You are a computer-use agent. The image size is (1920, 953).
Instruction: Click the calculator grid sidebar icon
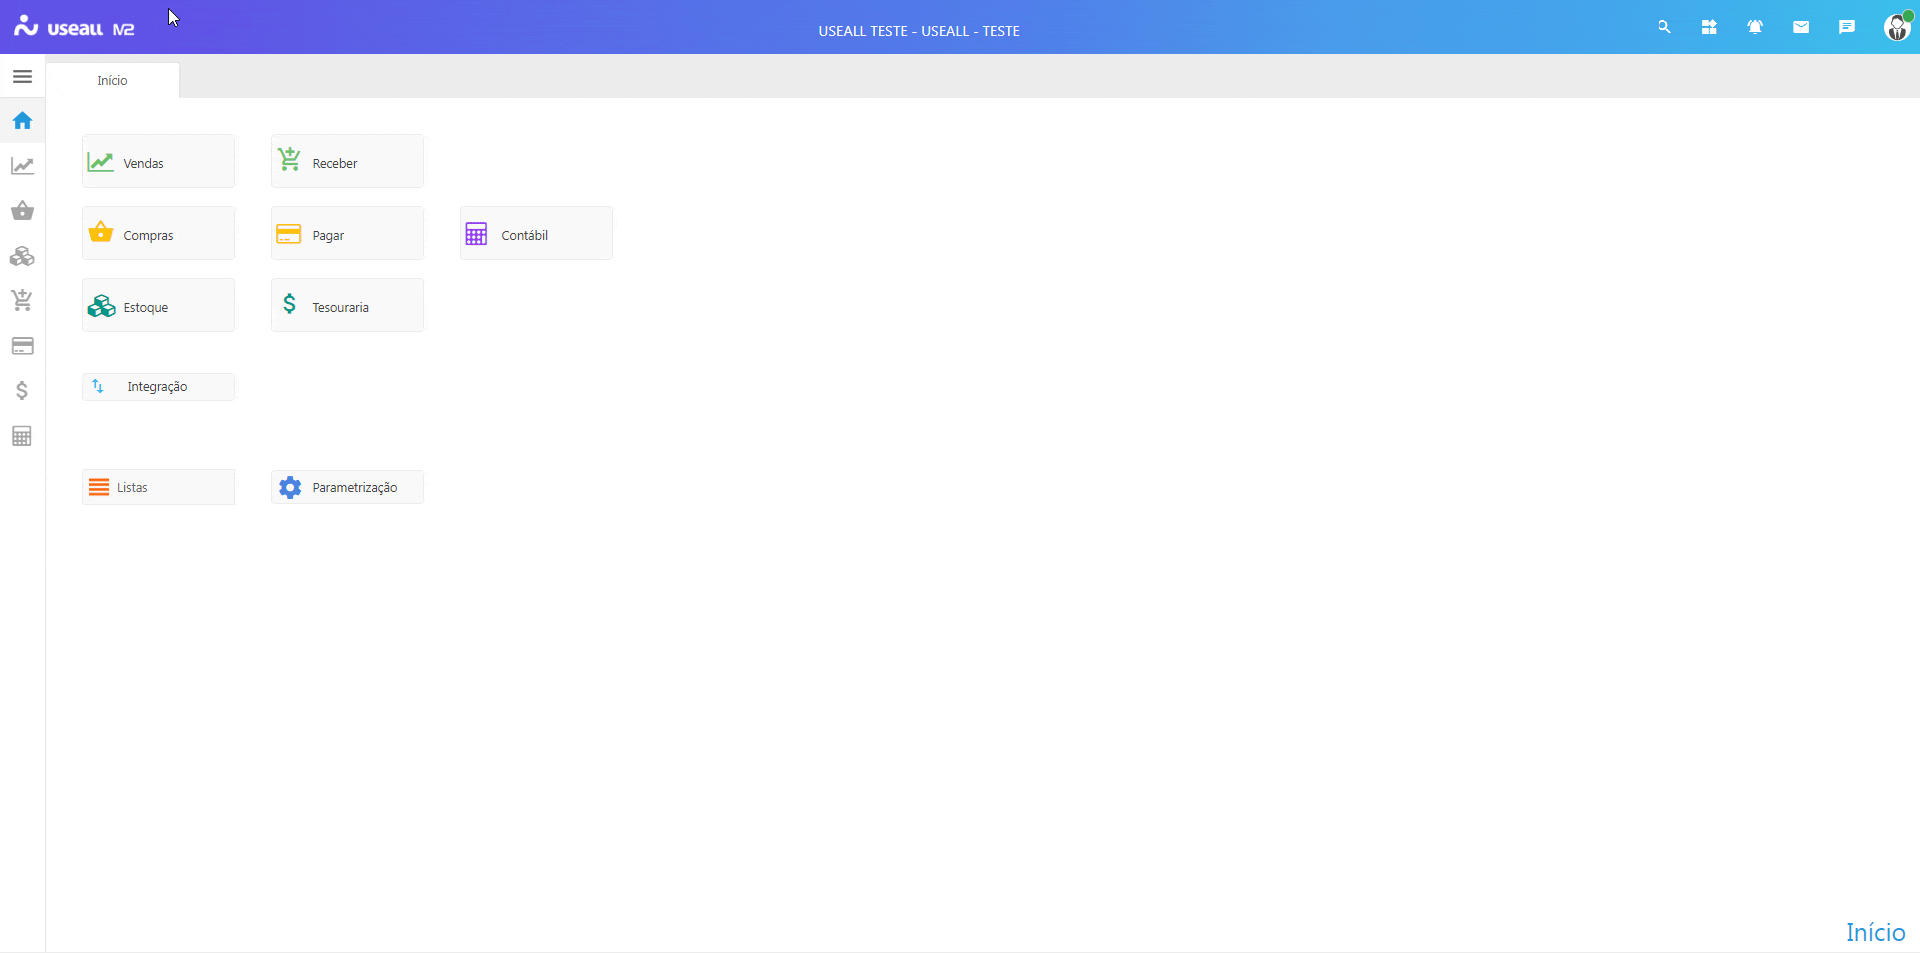(22, 436)
